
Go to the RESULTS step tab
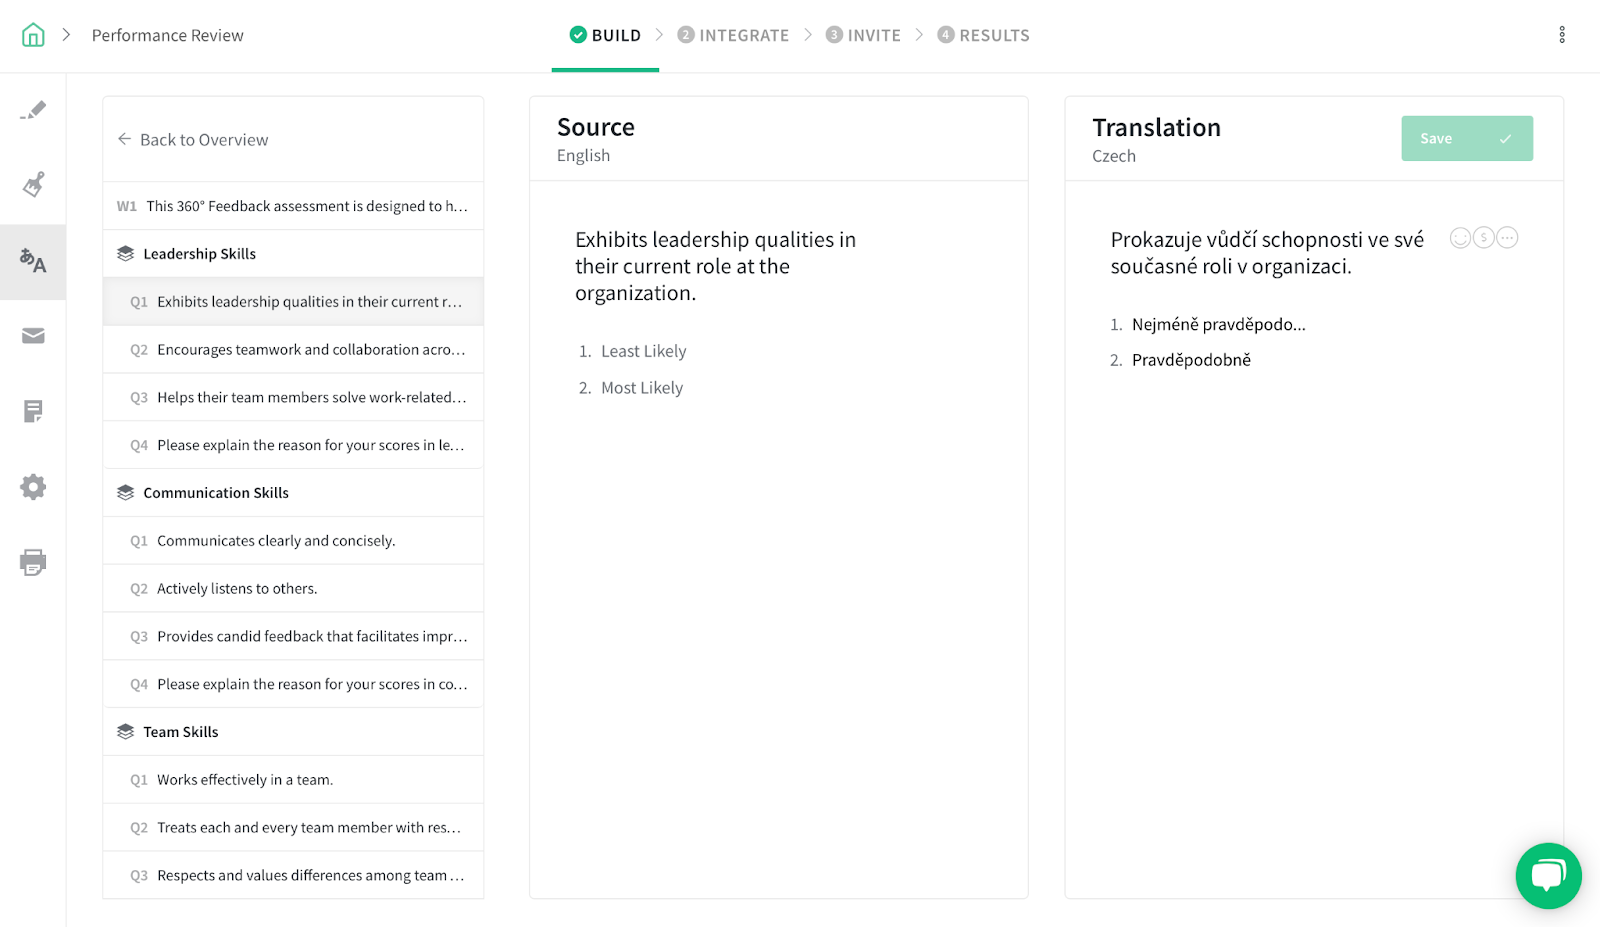click(x=984, y=35)
